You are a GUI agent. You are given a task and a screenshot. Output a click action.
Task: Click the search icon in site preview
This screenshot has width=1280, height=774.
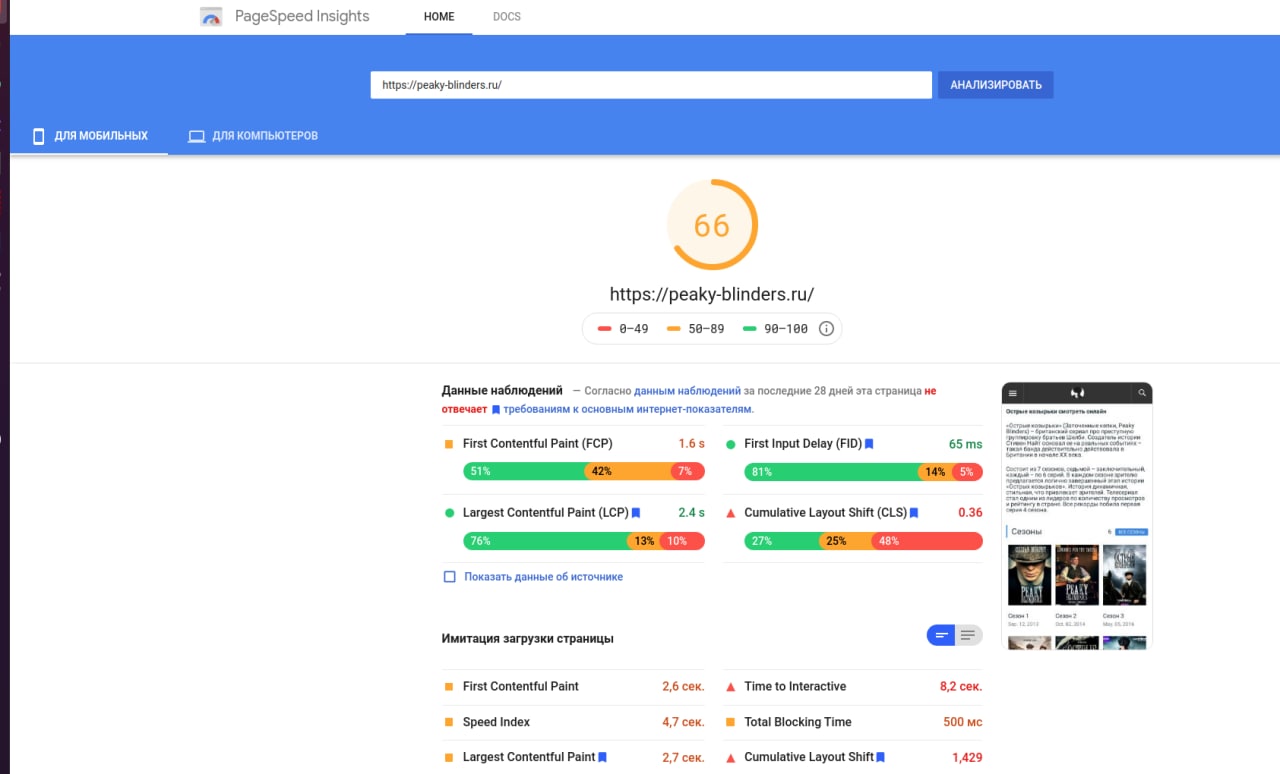(1142, 393)
